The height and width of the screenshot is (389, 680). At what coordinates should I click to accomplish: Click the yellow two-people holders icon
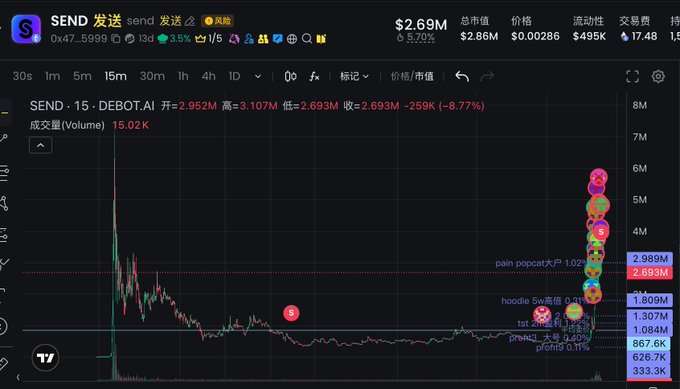point(263,39)
